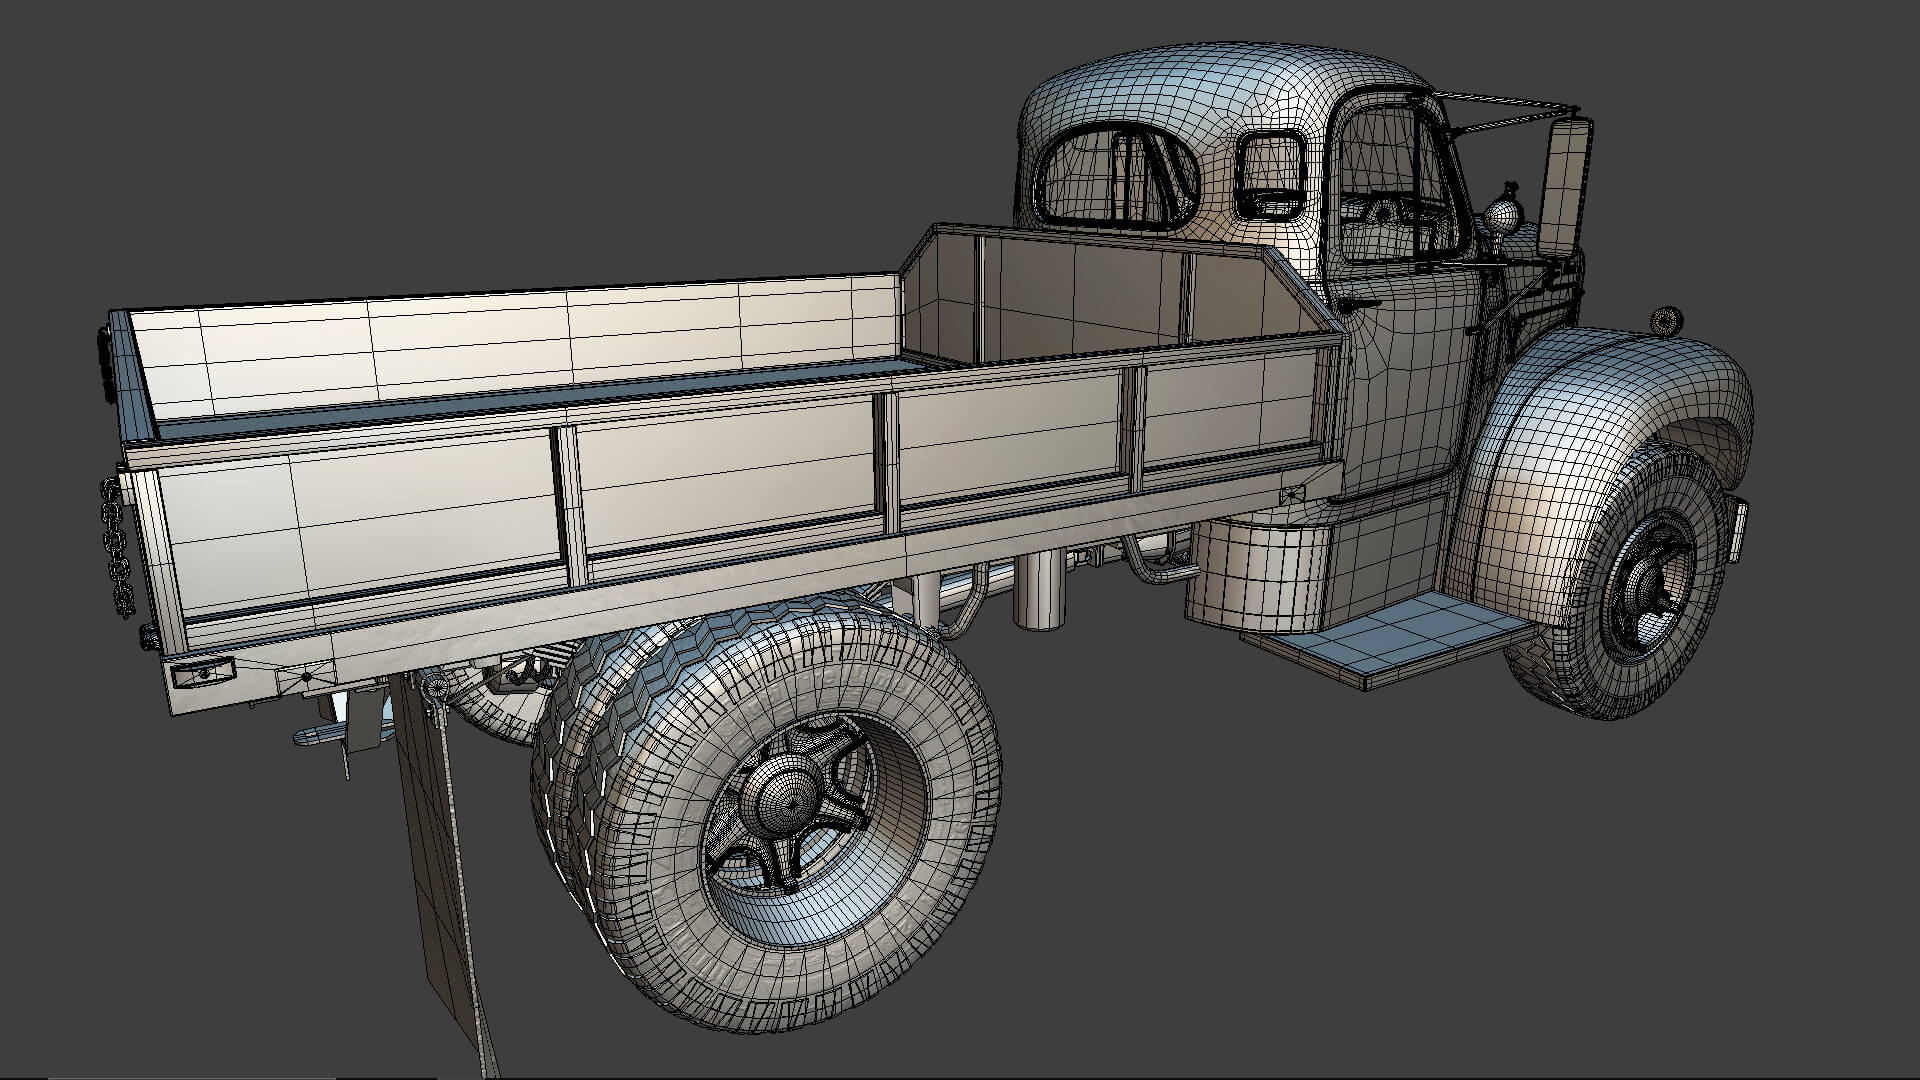The height and width of the screenshot is (1080, 1920).
Task: Select the rear tail light on the bed frame
Action: (x=203, y=672)
